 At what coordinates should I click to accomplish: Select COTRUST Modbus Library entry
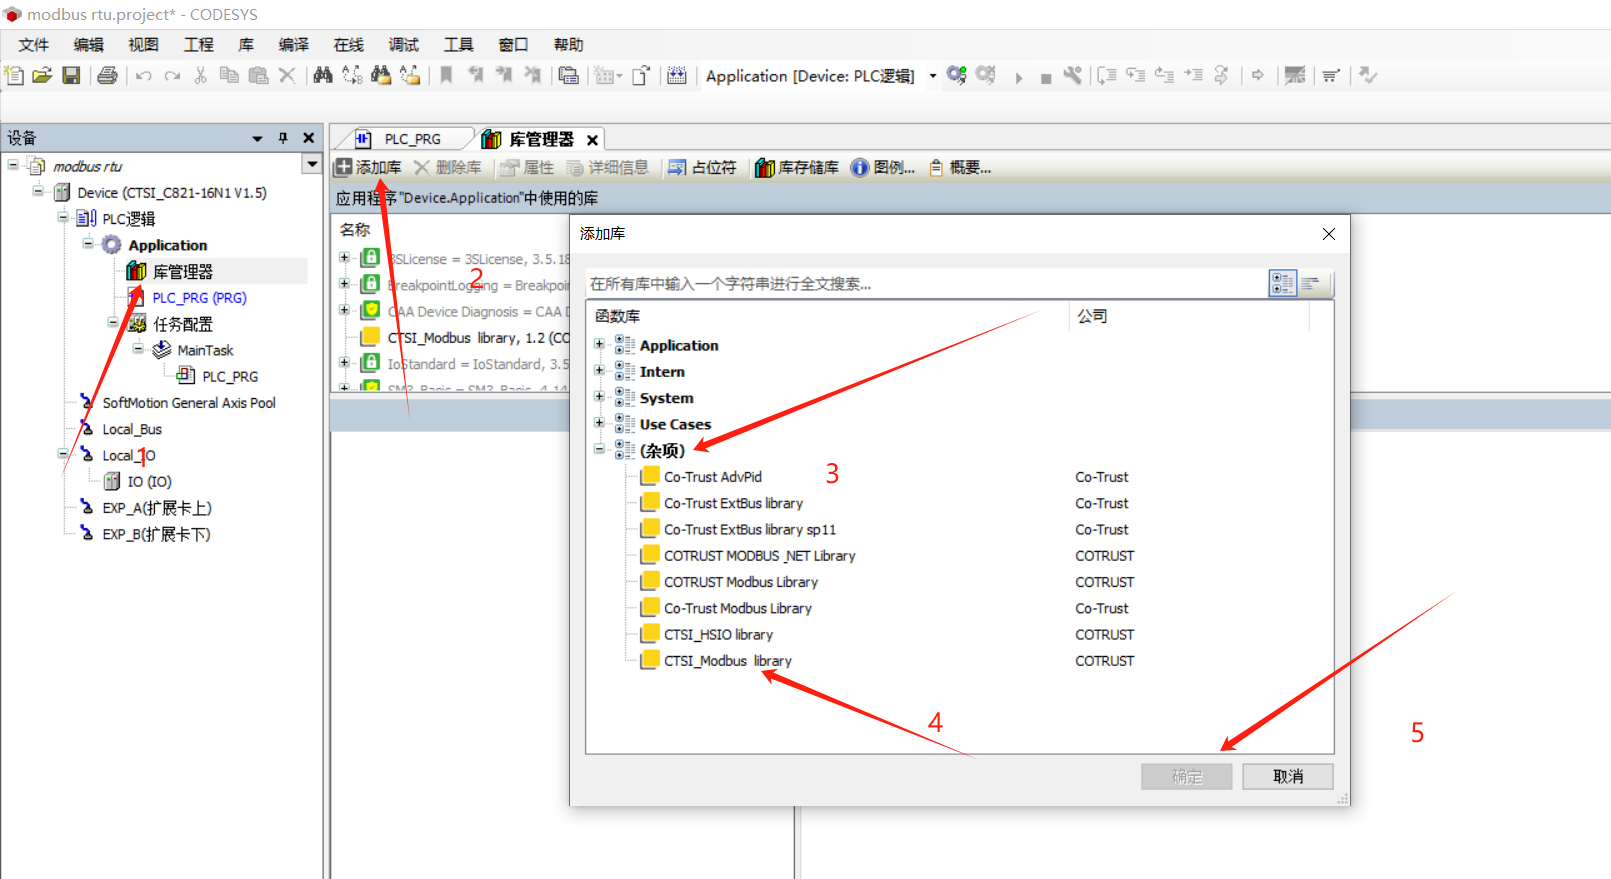coord(740,582)
